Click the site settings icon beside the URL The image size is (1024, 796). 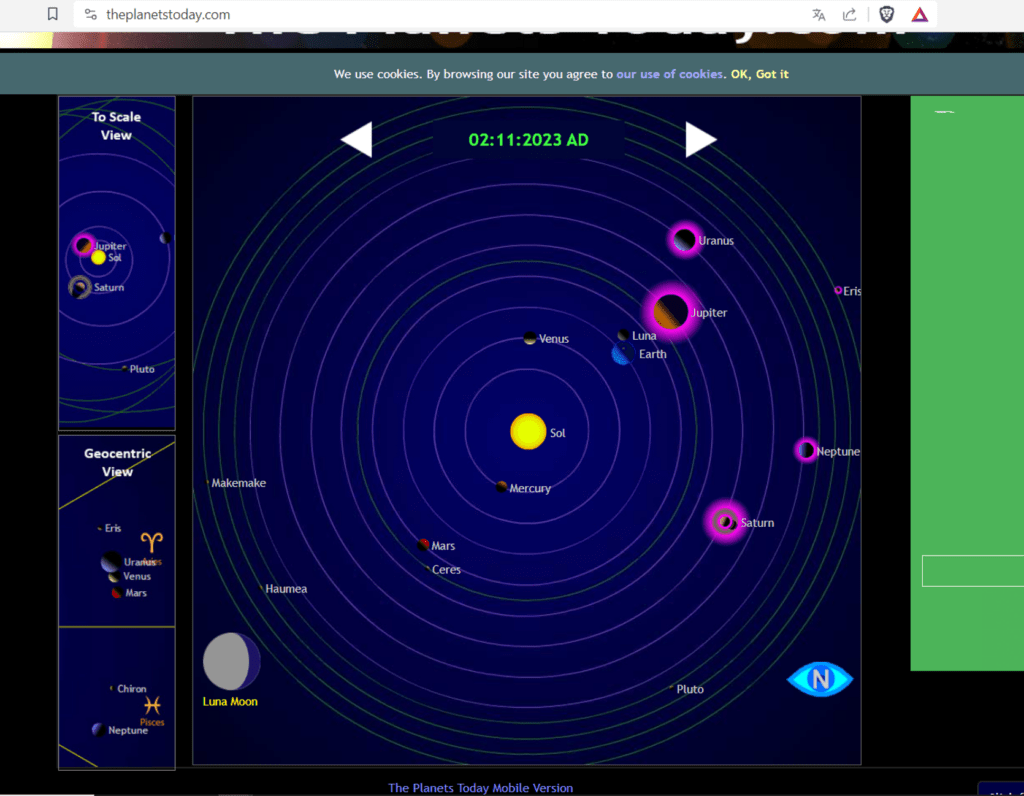click(91, 14)
